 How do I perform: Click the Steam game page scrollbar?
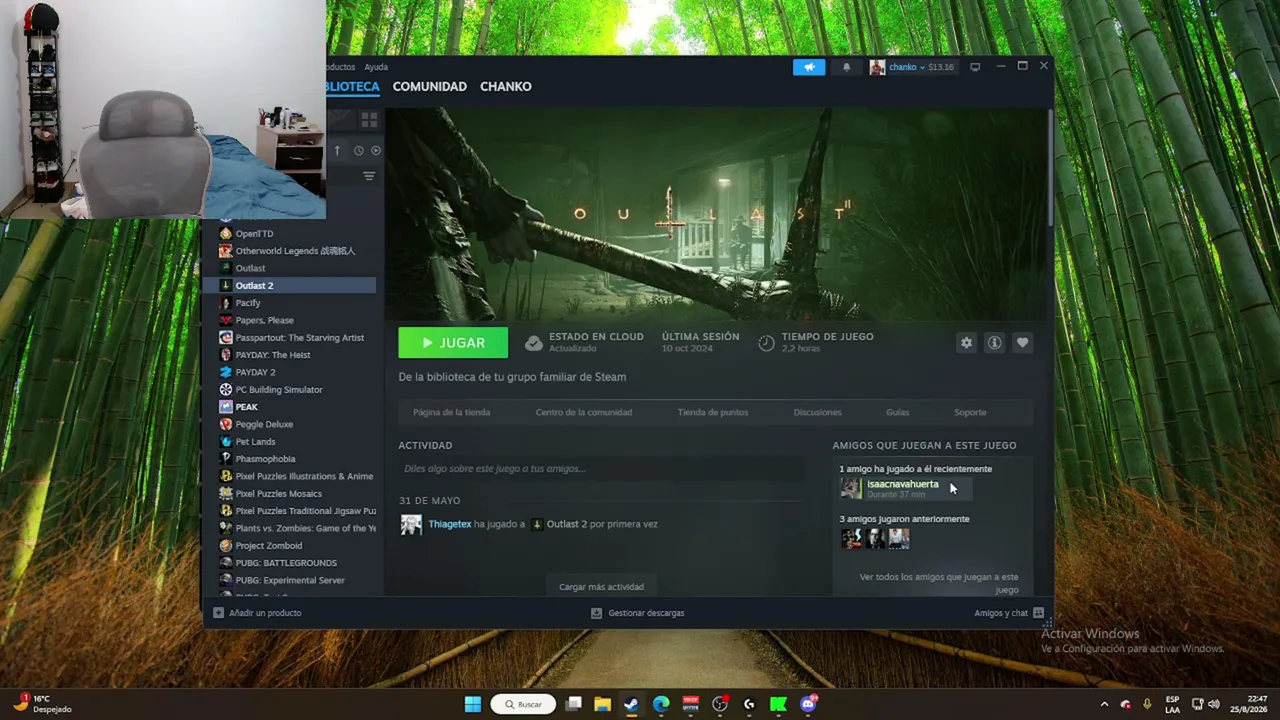click(1049, 167)
